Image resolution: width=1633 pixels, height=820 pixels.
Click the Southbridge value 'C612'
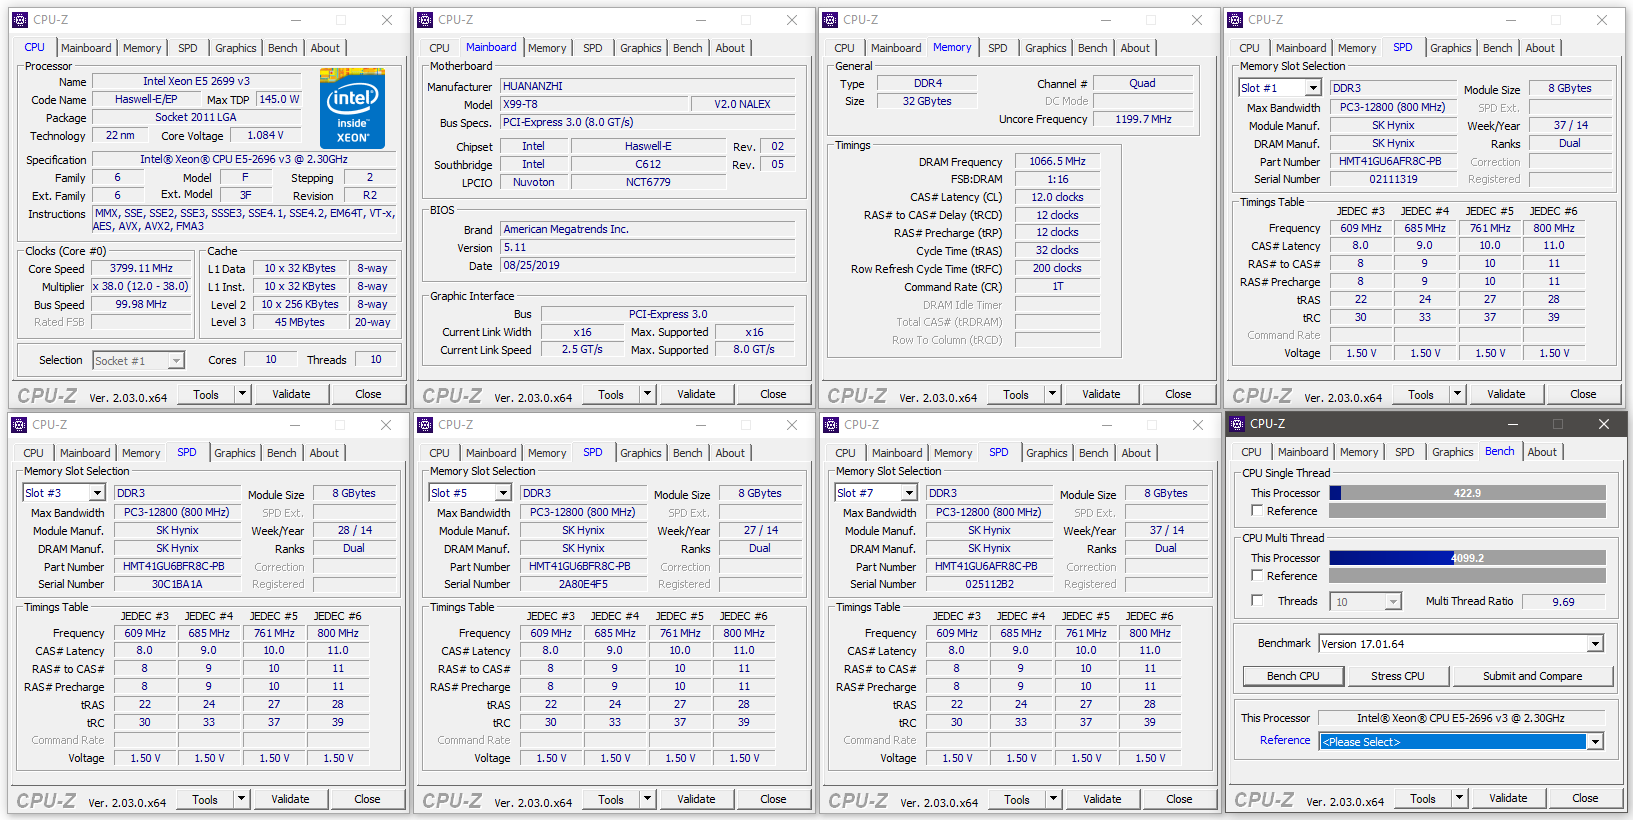[x=648, y=165]
